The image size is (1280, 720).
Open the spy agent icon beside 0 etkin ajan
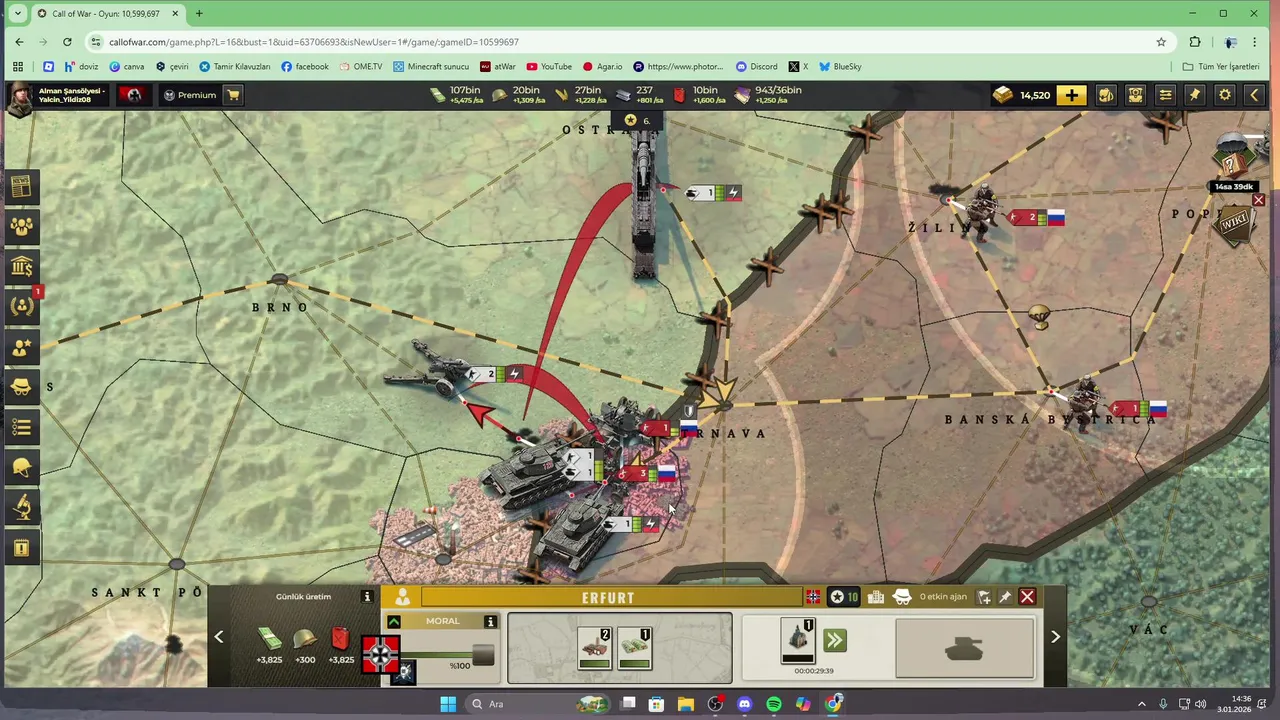coord(902,597)
